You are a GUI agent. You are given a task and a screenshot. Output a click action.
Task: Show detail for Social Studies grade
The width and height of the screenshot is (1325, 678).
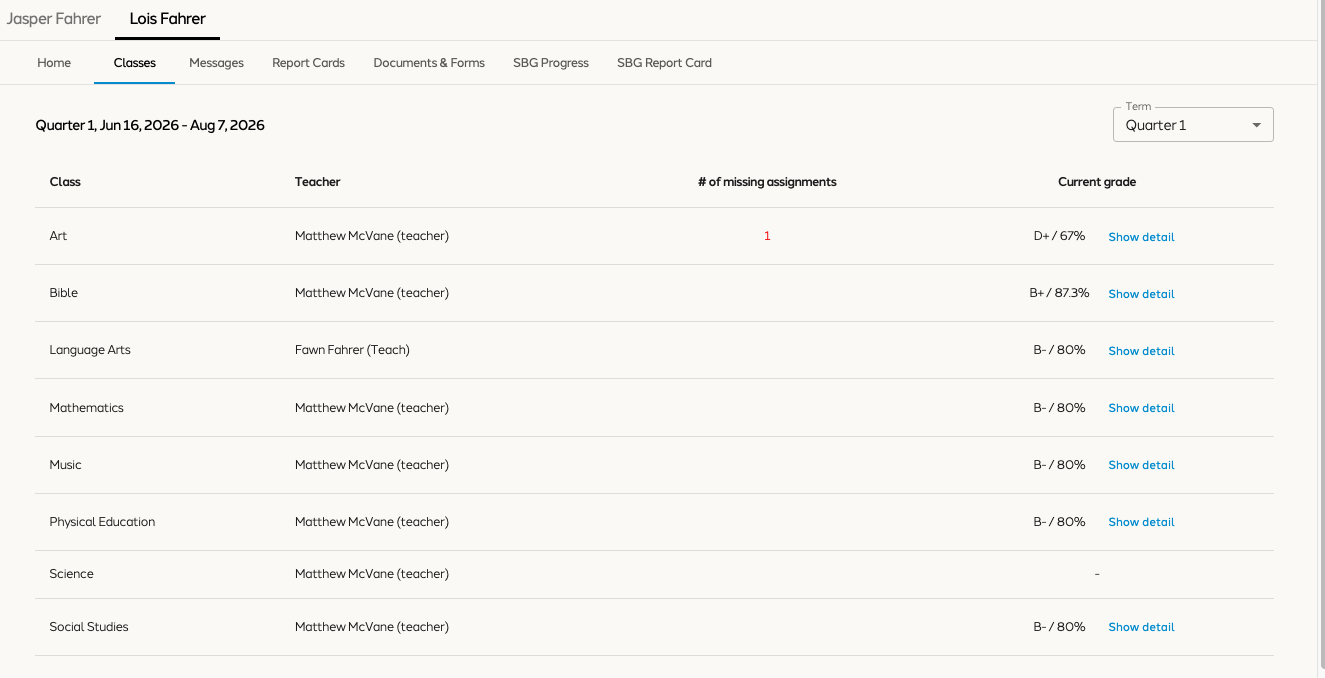pyautogui.click(x=1141, y=627)
